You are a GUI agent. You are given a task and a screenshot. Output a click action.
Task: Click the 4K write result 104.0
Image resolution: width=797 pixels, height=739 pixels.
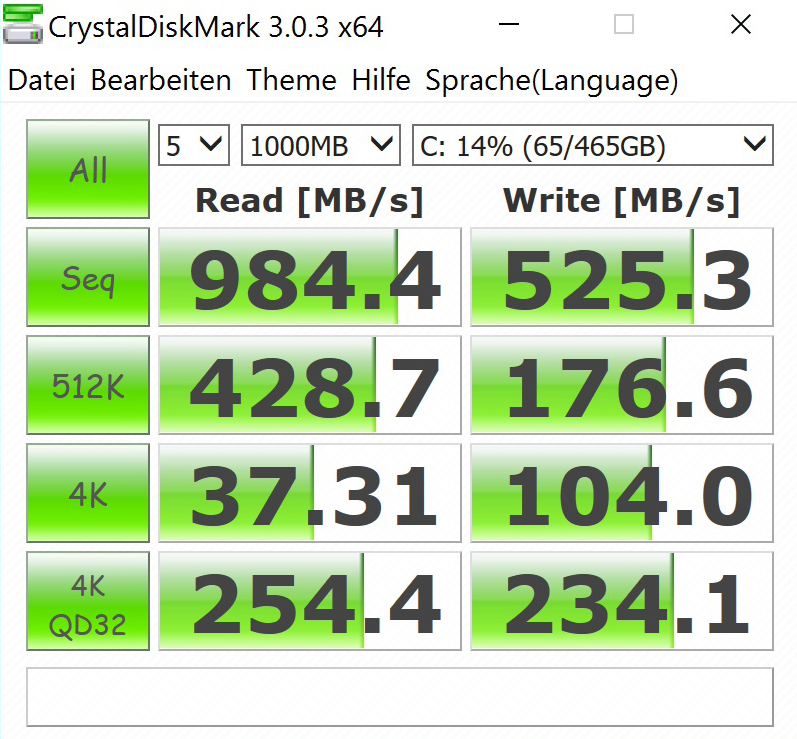click(622, 493)
